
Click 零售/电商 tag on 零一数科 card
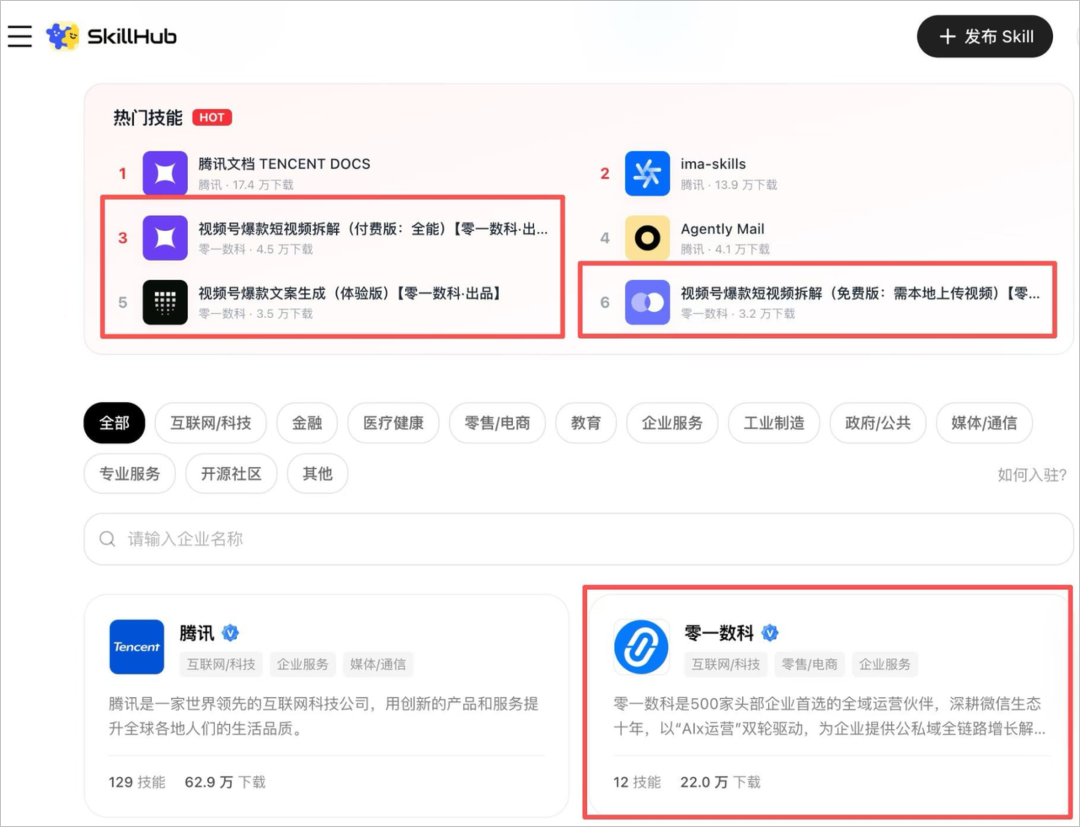tap(809, 664)
